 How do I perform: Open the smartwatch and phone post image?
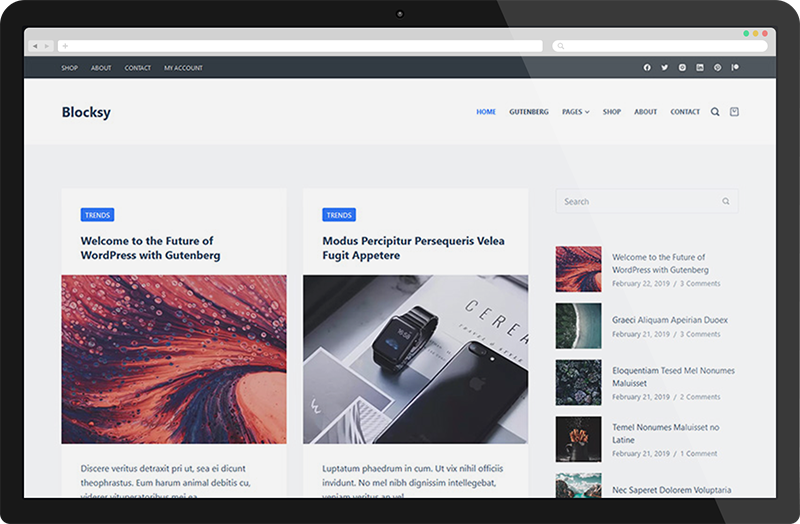415,359
